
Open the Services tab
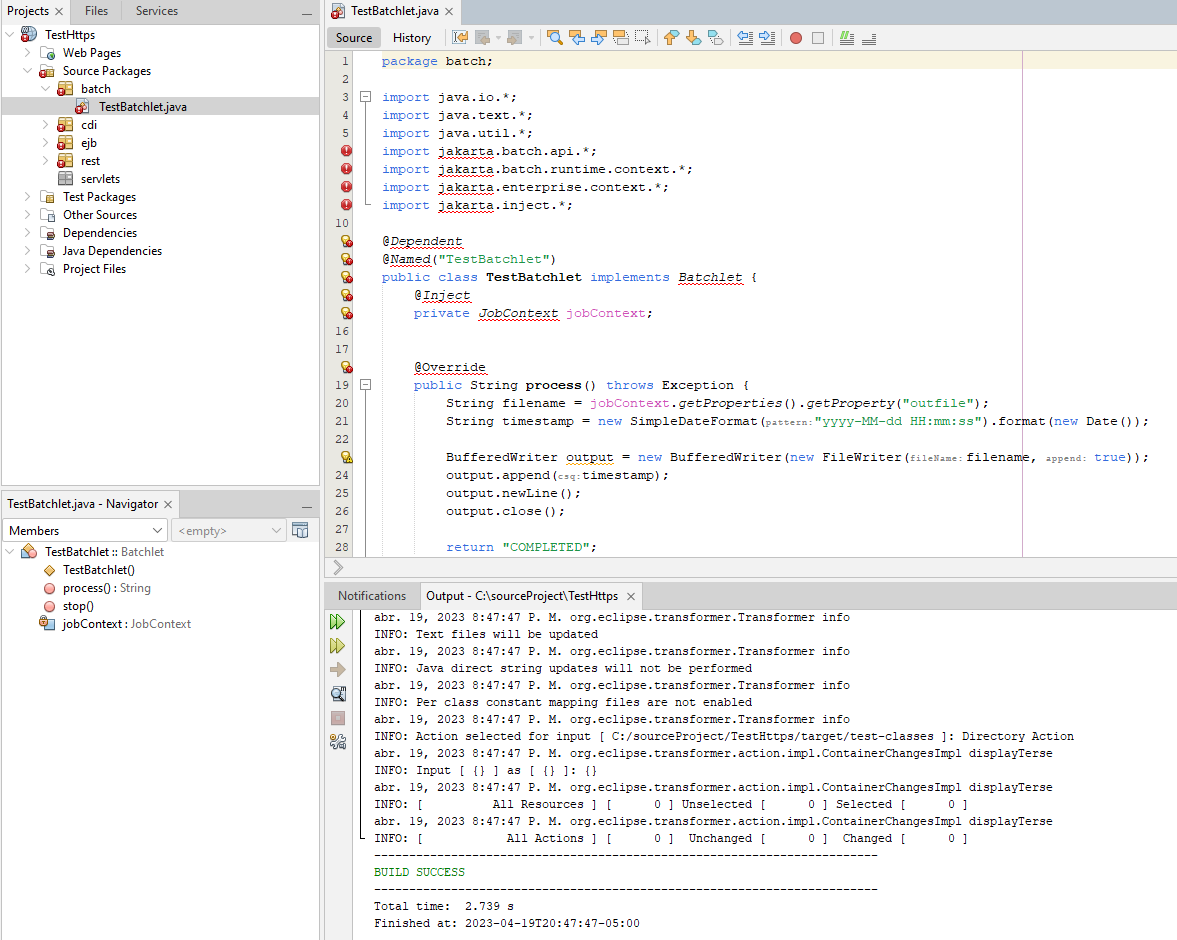pyautogui.click(x=156, y=11)
